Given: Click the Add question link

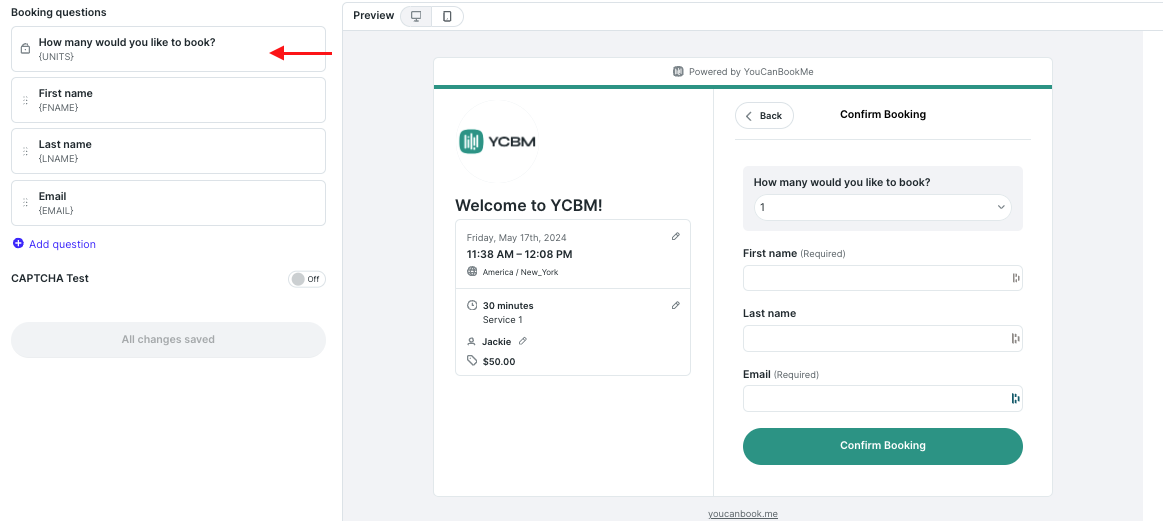Looking at the screenshot, I should coord(62,244).
